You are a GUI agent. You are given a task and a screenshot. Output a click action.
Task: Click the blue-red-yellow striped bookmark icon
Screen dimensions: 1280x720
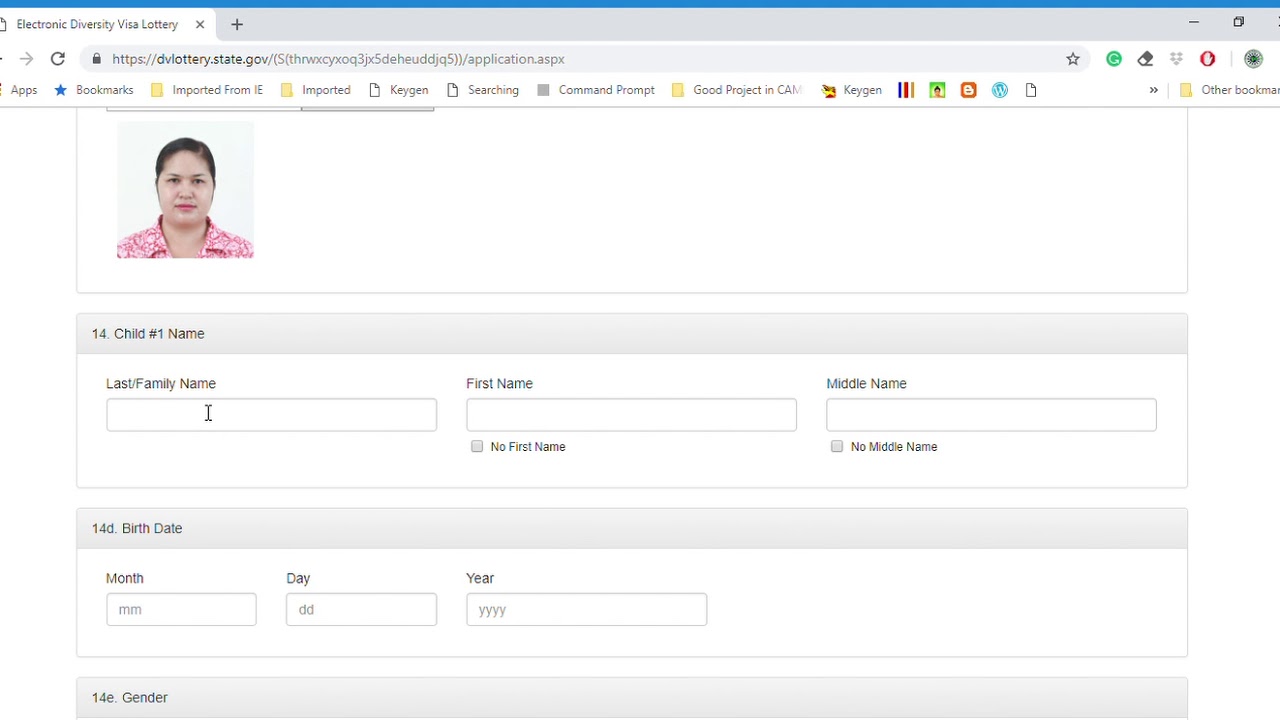[906, 90]
